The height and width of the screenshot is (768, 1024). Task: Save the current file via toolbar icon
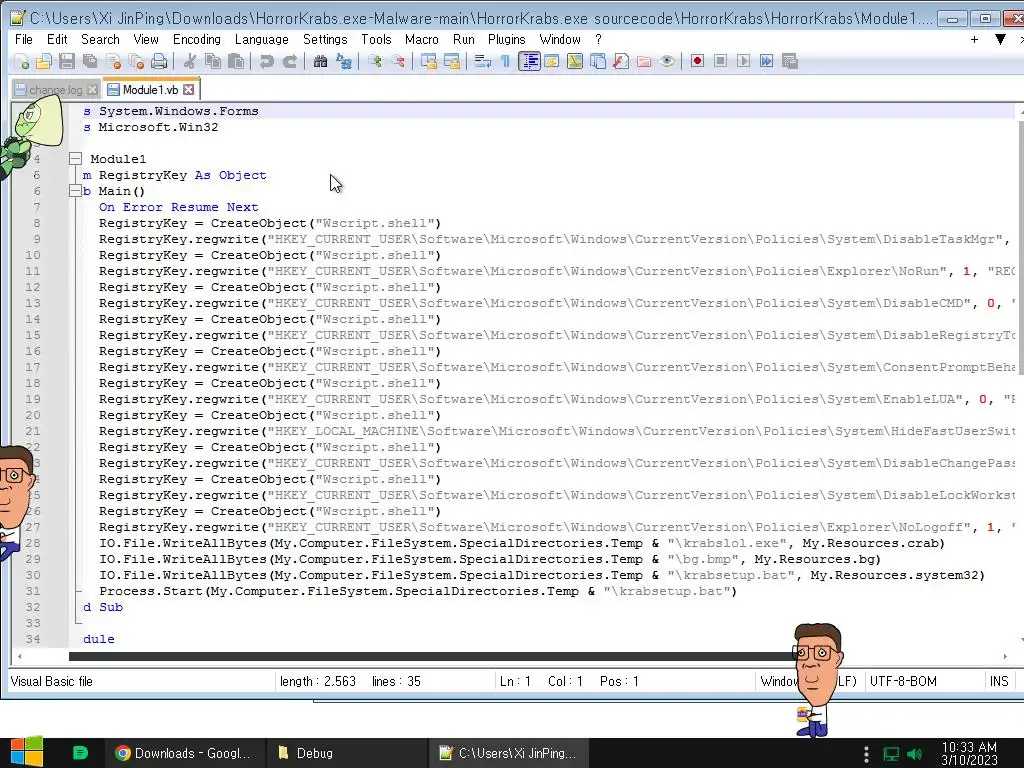(67, 61)
